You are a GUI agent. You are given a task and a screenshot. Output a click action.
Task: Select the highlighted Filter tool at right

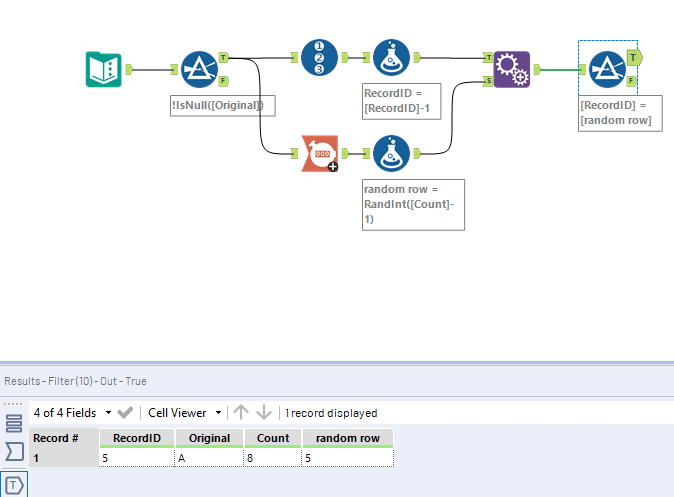[607, 69]
